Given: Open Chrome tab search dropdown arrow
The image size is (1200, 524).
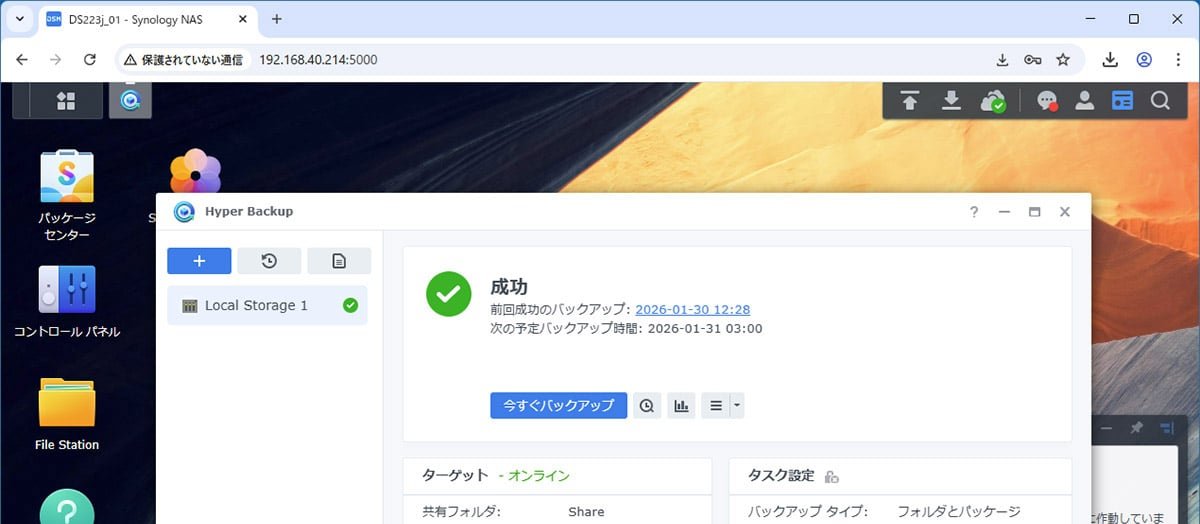Looking at the screenshot, I should click(x=20, y=19).
